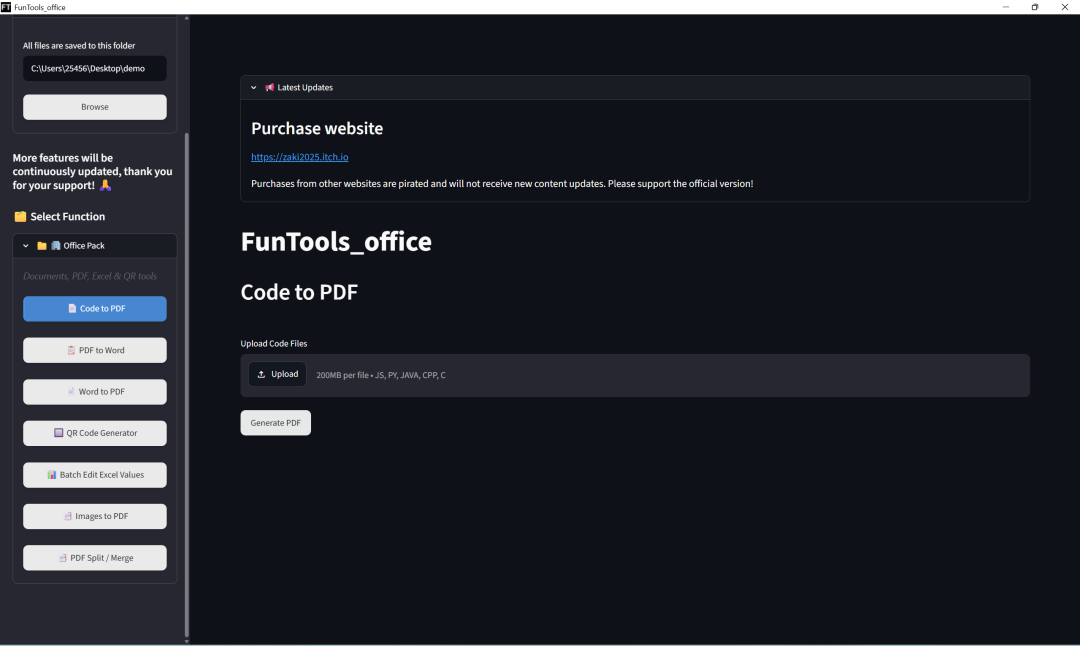Click the Upload Code Files label
The image size is (1080, 646).
click(x=273, y=344)
